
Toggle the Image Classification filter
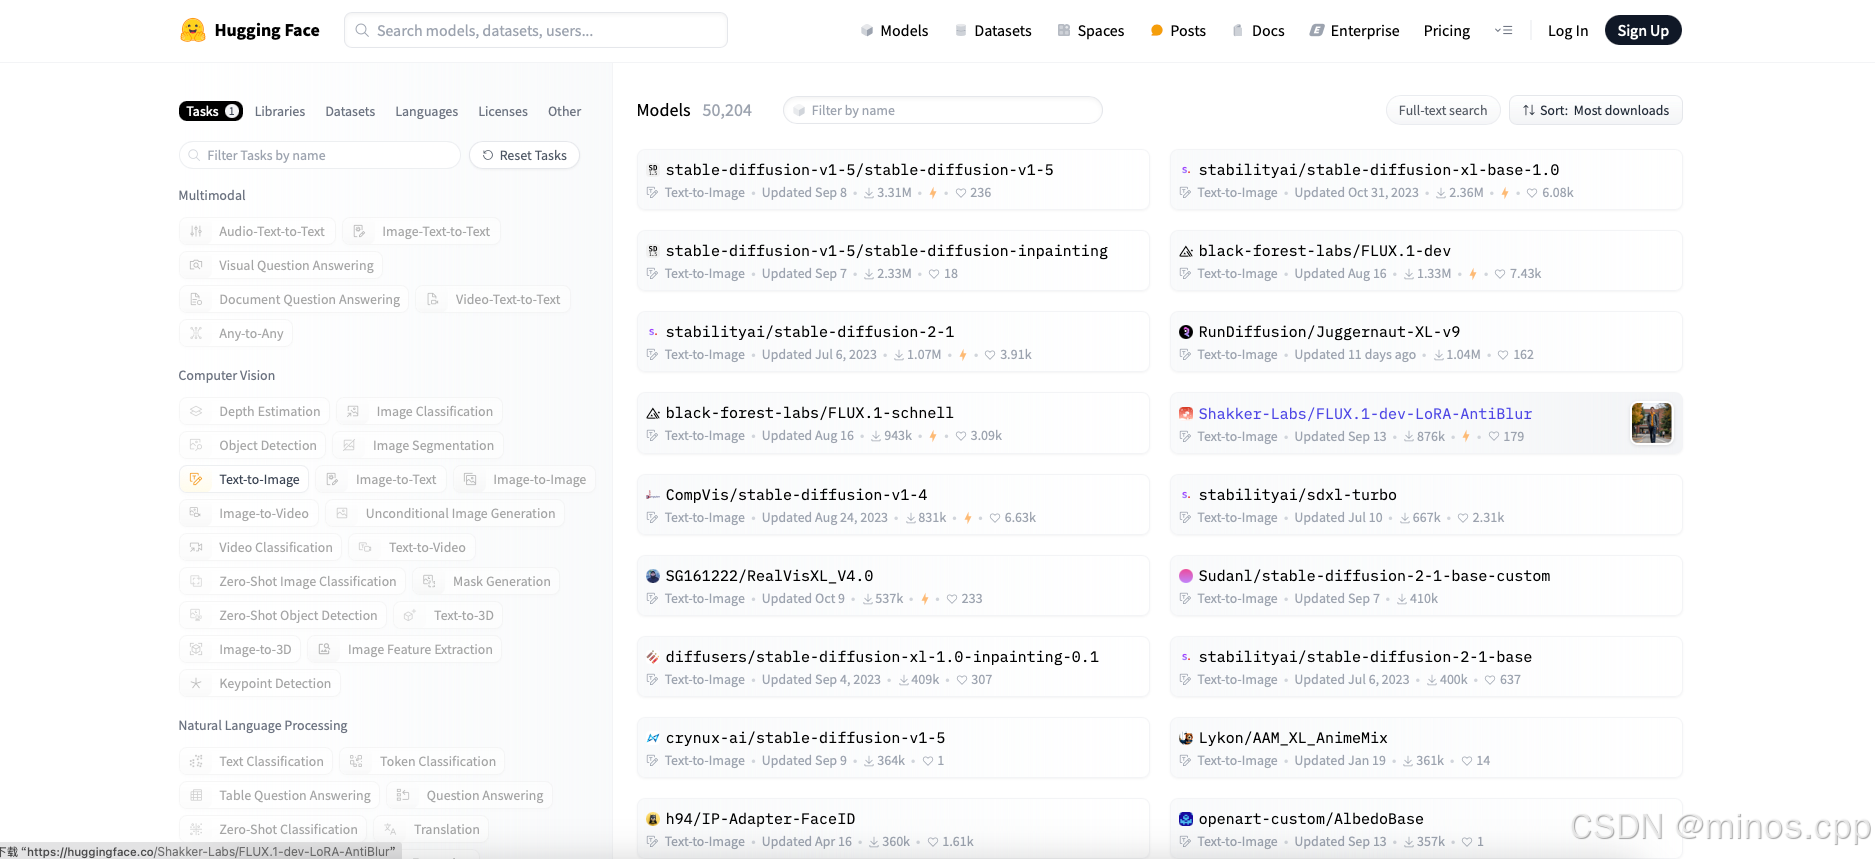click(x=419, y=411)
